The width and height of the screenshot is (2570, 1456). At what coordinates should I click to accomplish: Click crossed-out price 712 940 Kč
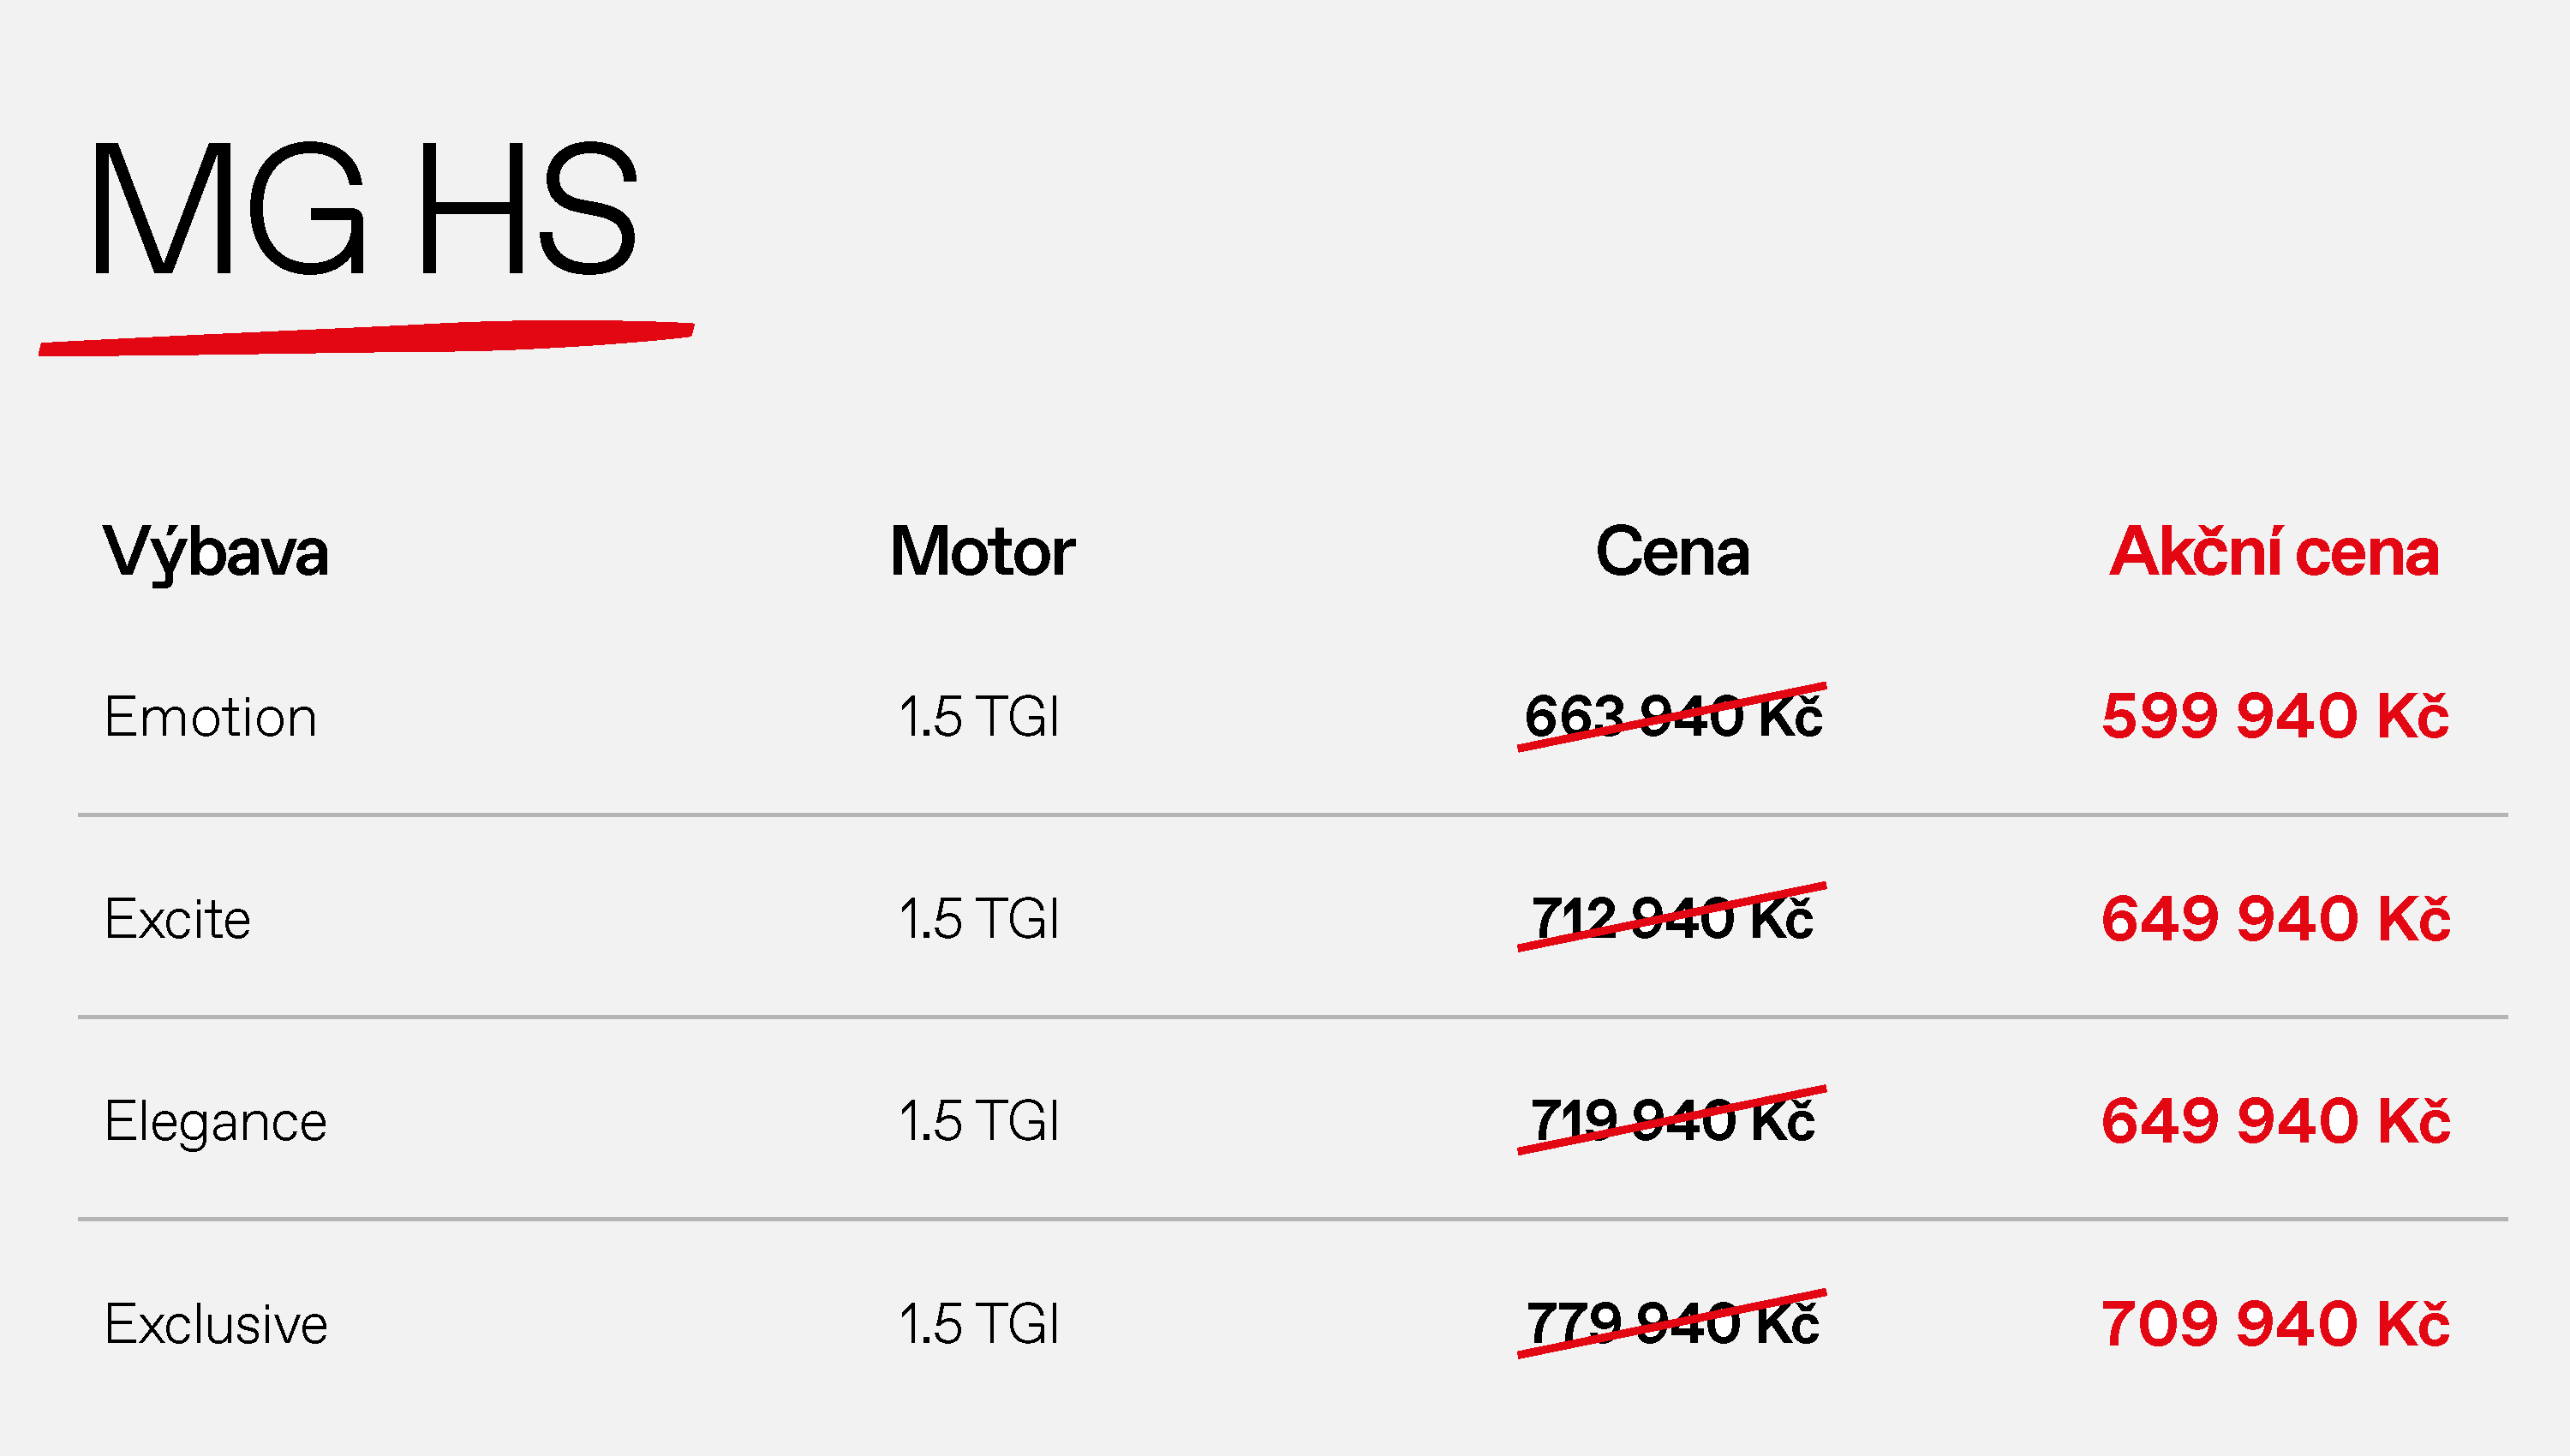tap(1672, 917)
